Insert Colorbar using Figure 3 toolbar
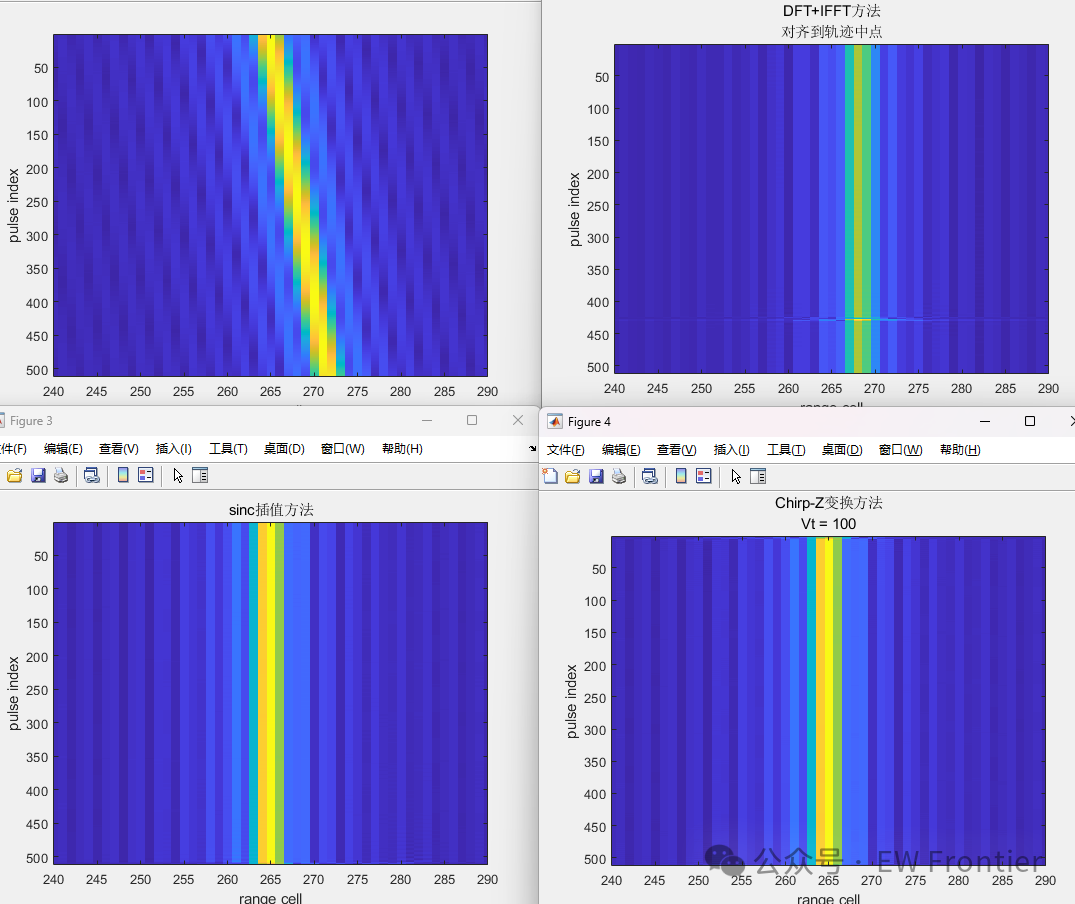This screenshot has height=904, width=1075. (123, 475)
